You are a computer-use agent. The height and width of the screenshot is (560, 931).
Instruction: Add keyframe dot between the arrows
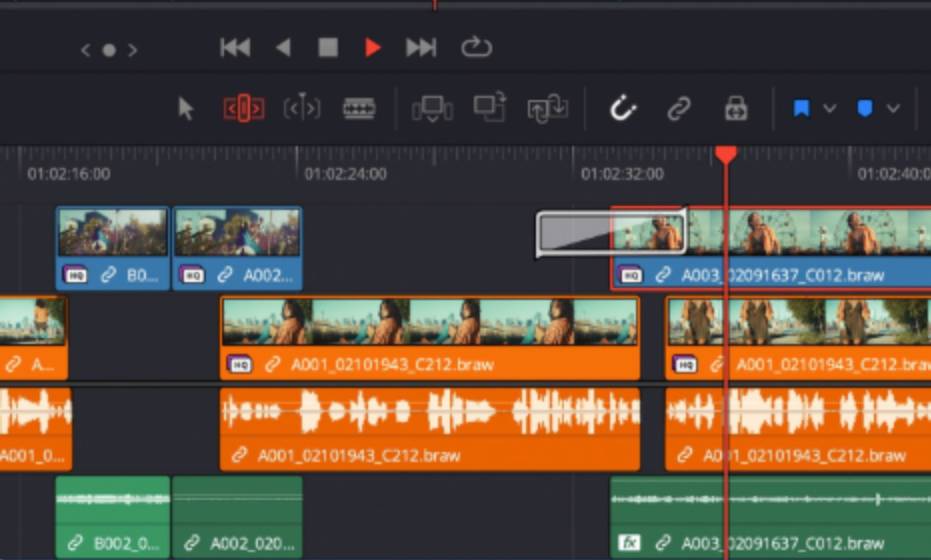pyautogui.click(x=109, y=50)
